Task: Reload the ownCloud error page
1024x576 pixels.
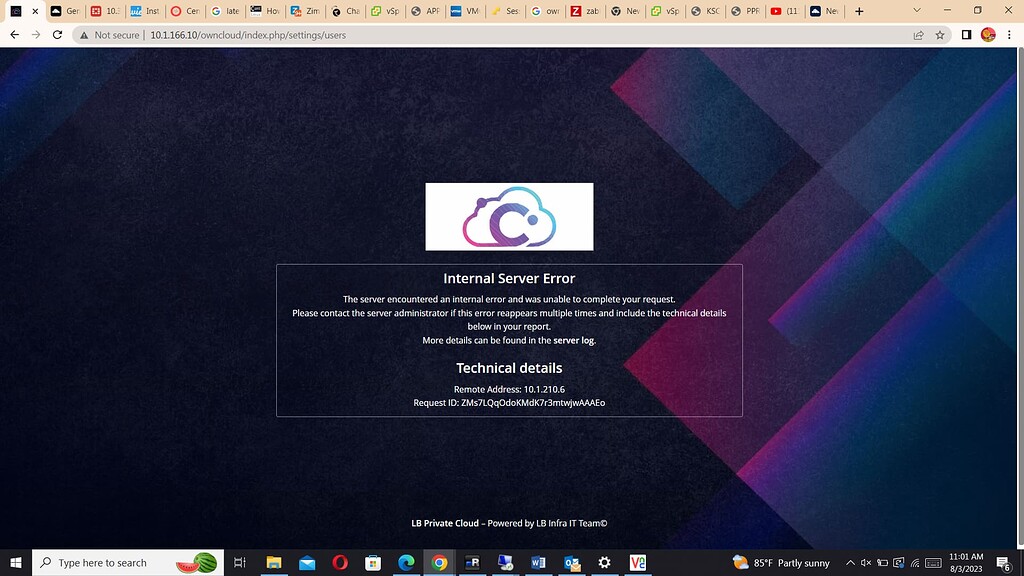Action: click(57, 35)
